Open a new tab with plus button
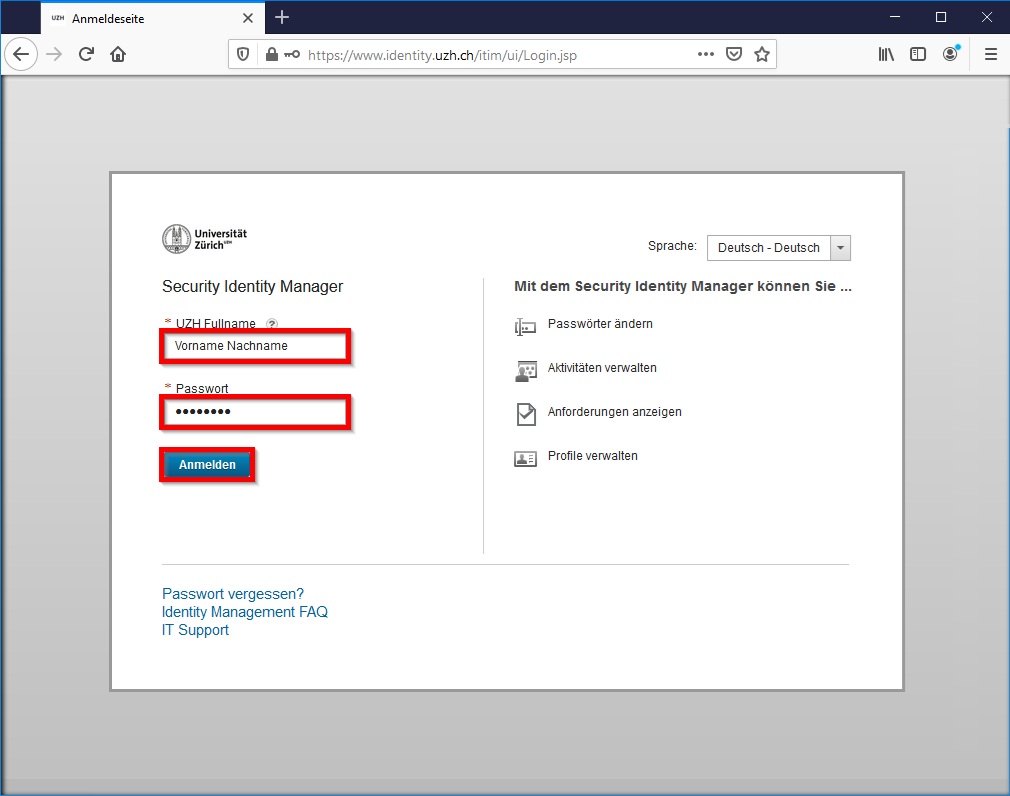Viewport: 1010px width, 796px height. [x=282, y=17]
